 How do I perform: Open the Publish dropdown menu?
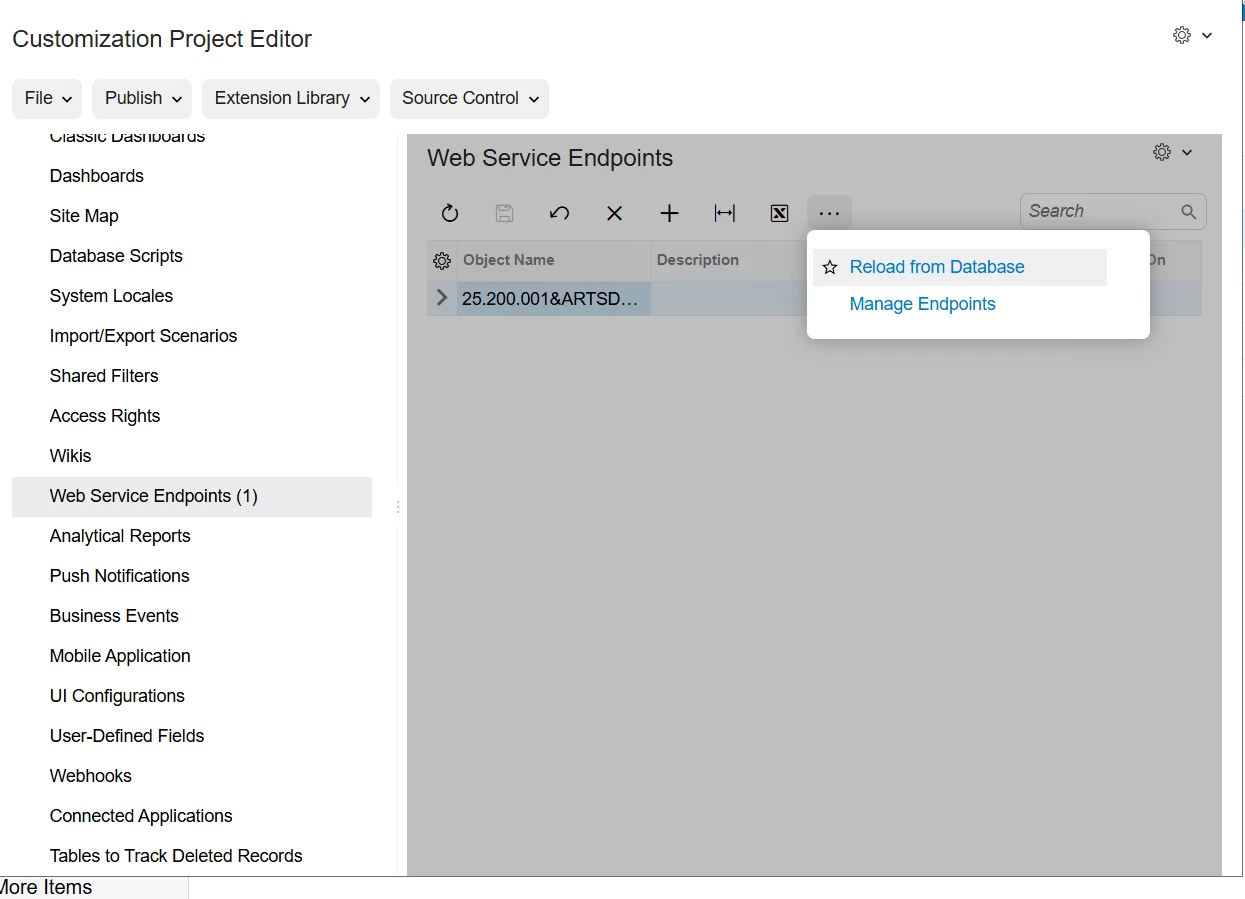pos(142,98)
